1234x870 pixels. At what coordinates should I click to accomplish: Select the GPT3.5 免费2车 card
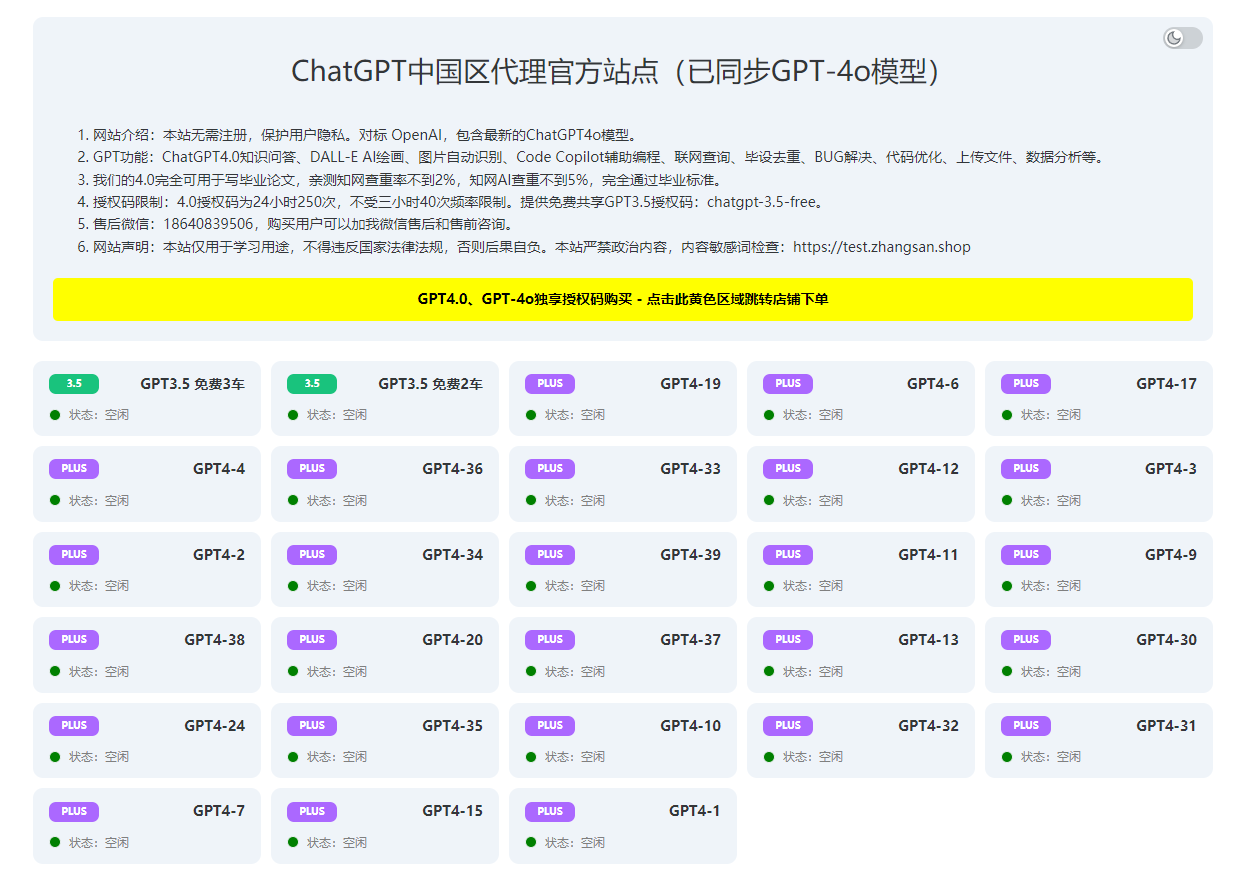click(385, 398)
